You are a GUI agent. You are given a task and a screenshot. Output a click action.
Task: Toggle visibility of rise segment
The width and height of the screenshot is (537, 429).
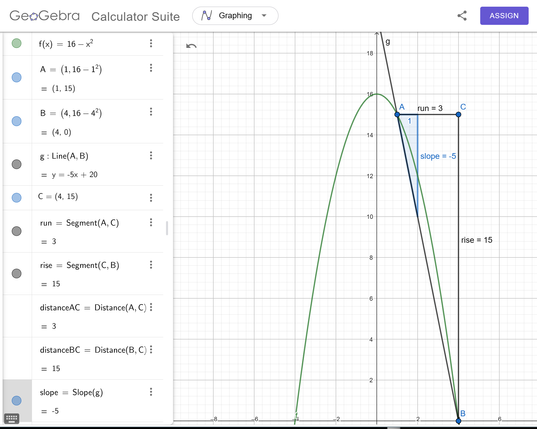click(16, 274)
